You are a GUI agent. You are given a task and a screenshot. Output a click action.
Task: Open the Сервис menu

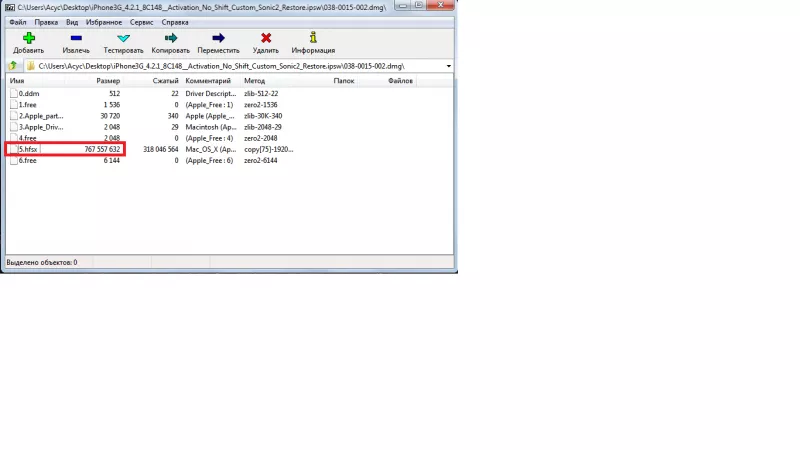[x=141, y=22]
